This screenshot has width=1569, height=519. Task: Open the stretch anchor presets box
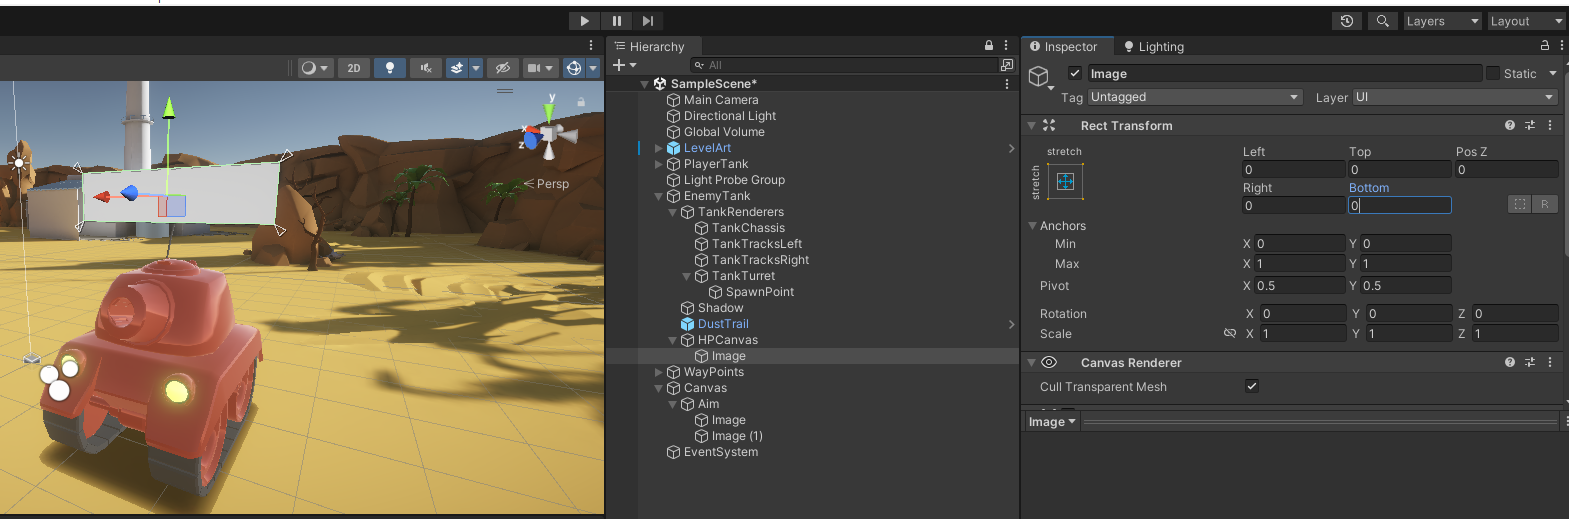point(1065,181)
